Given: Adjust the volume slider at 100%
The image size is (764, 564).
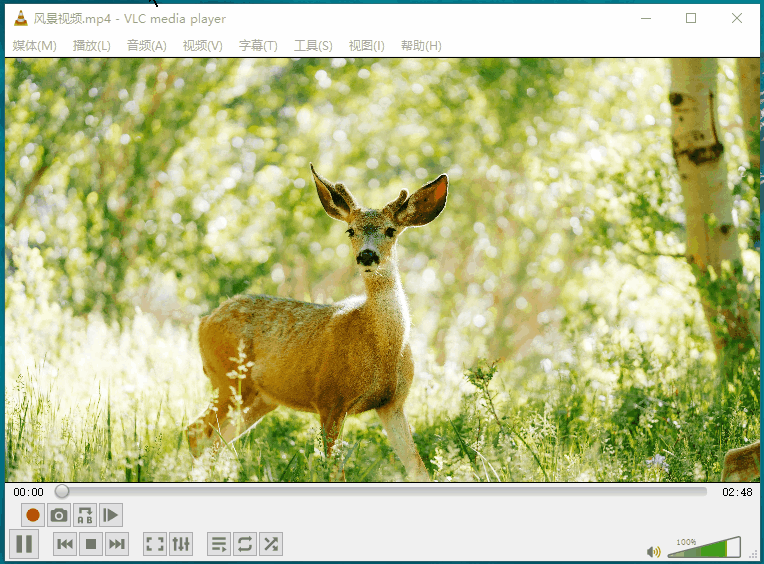Looking at the screenshot, I should [x=704, y=548].
